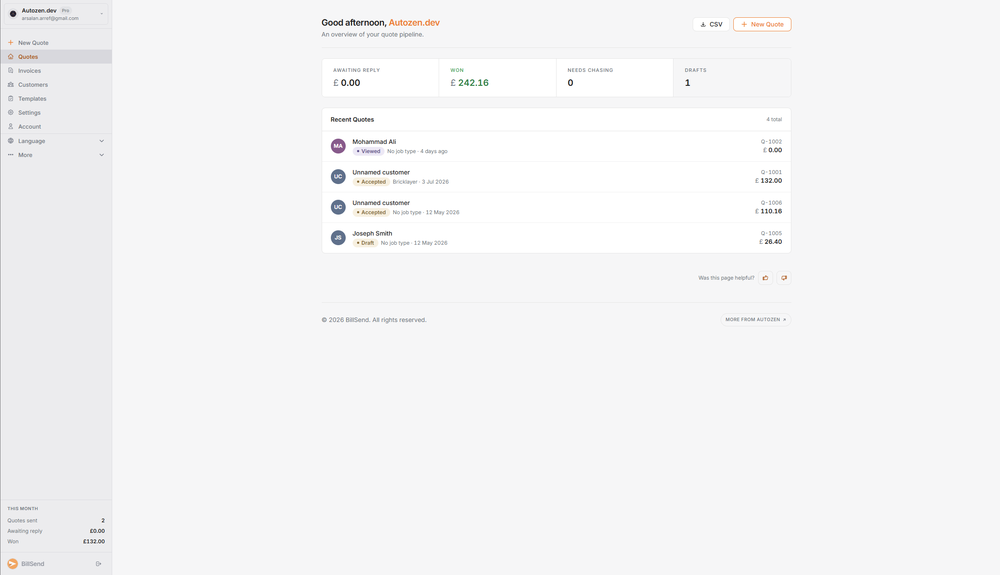The width and height of the screenshot is (1000, 575).
Task: Open Templates in the sidebar menu
Action: pos(56,99)
